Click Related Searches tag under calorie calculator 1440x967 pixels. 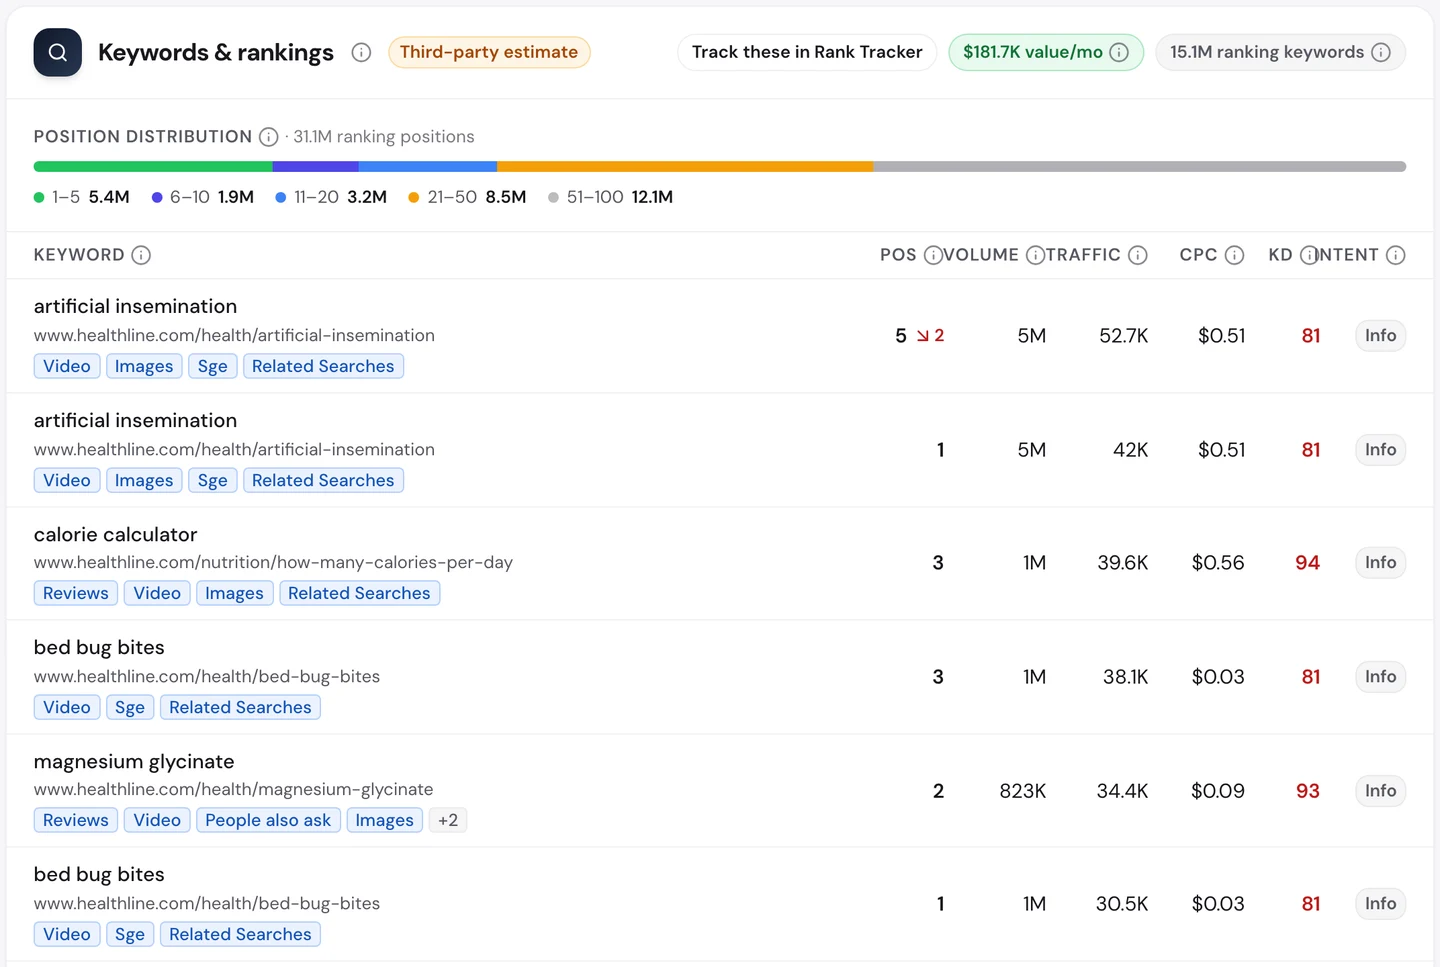point(359,593)
